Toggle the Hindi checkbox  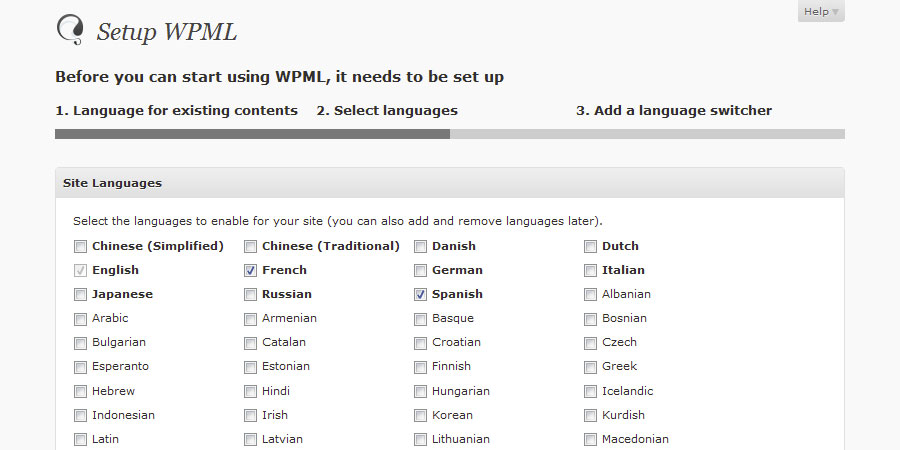250,391
